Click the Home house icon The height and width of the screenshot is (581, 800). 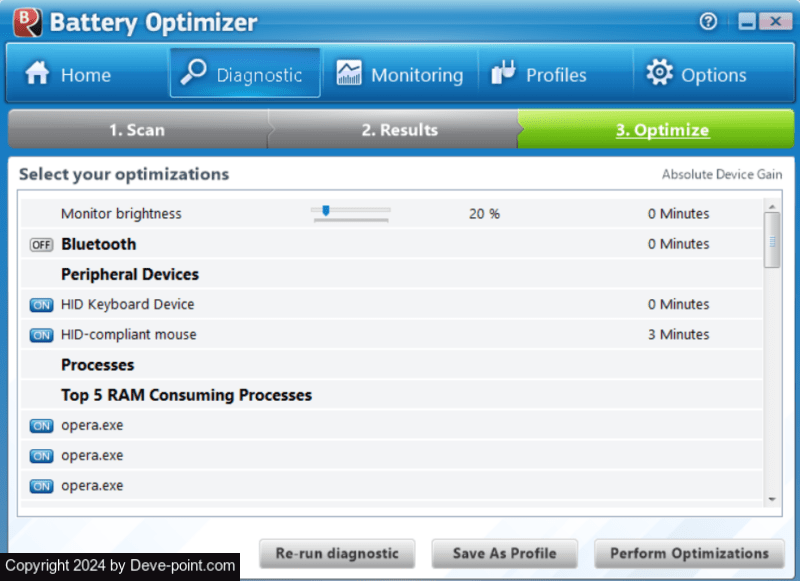pyautogui.click(x=37, y=74)
